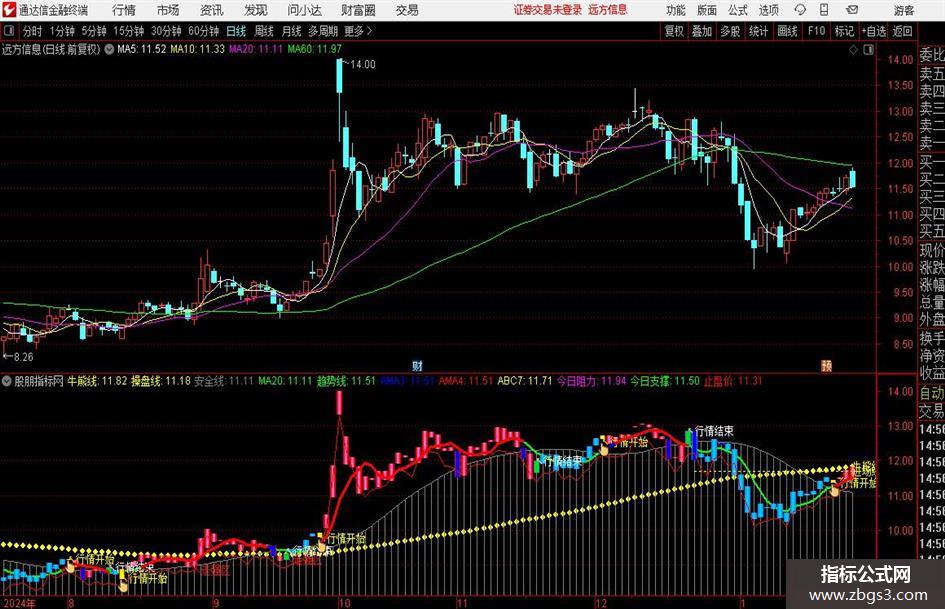Click the 牛熊线: 11.82 indicator label
The height and width of the screenshot is (609, 945).
tap(97, 381)
